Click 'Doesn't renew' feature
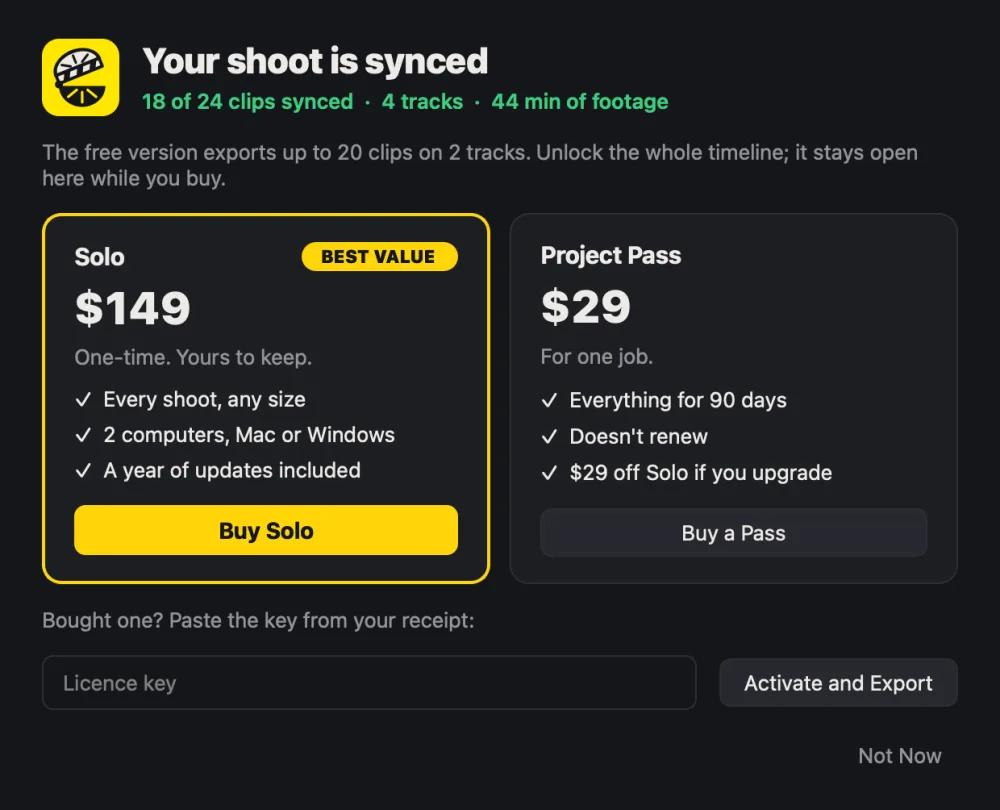Image resolution: width=1000 pixels, height=810 pixels. click(x=638, y=436)
